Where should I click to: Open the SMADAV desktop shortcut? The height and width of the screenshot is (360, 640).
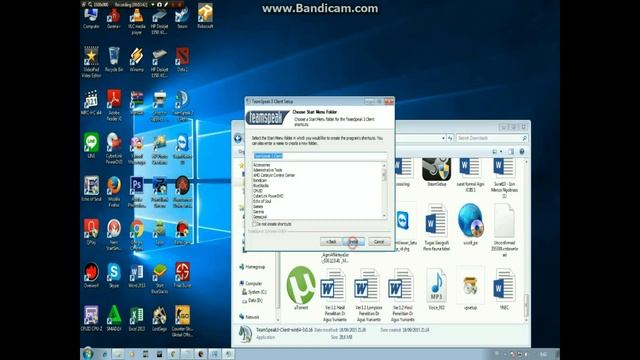pos(114,319)
